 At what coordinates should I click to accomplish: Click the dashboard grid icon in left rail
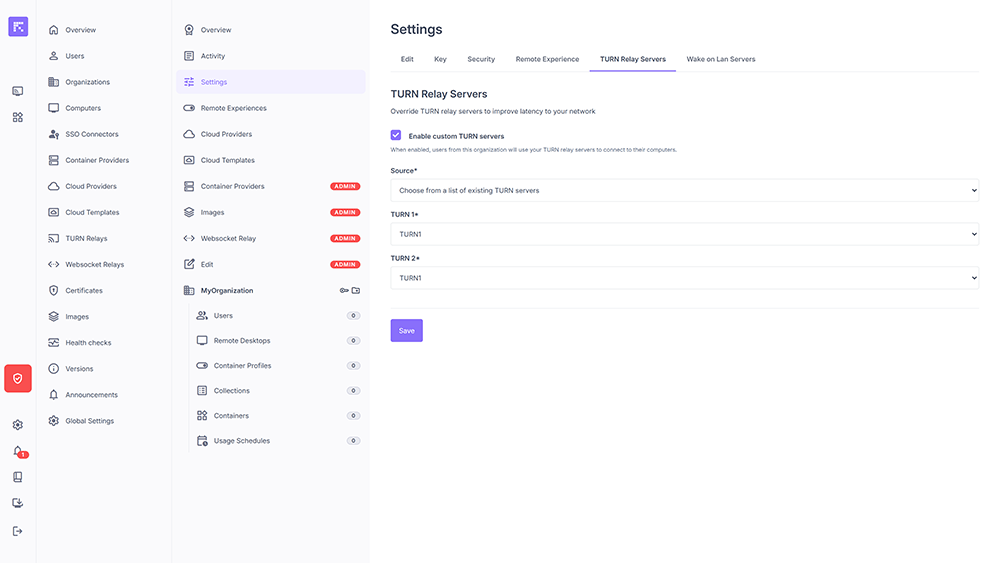[18, 117]
